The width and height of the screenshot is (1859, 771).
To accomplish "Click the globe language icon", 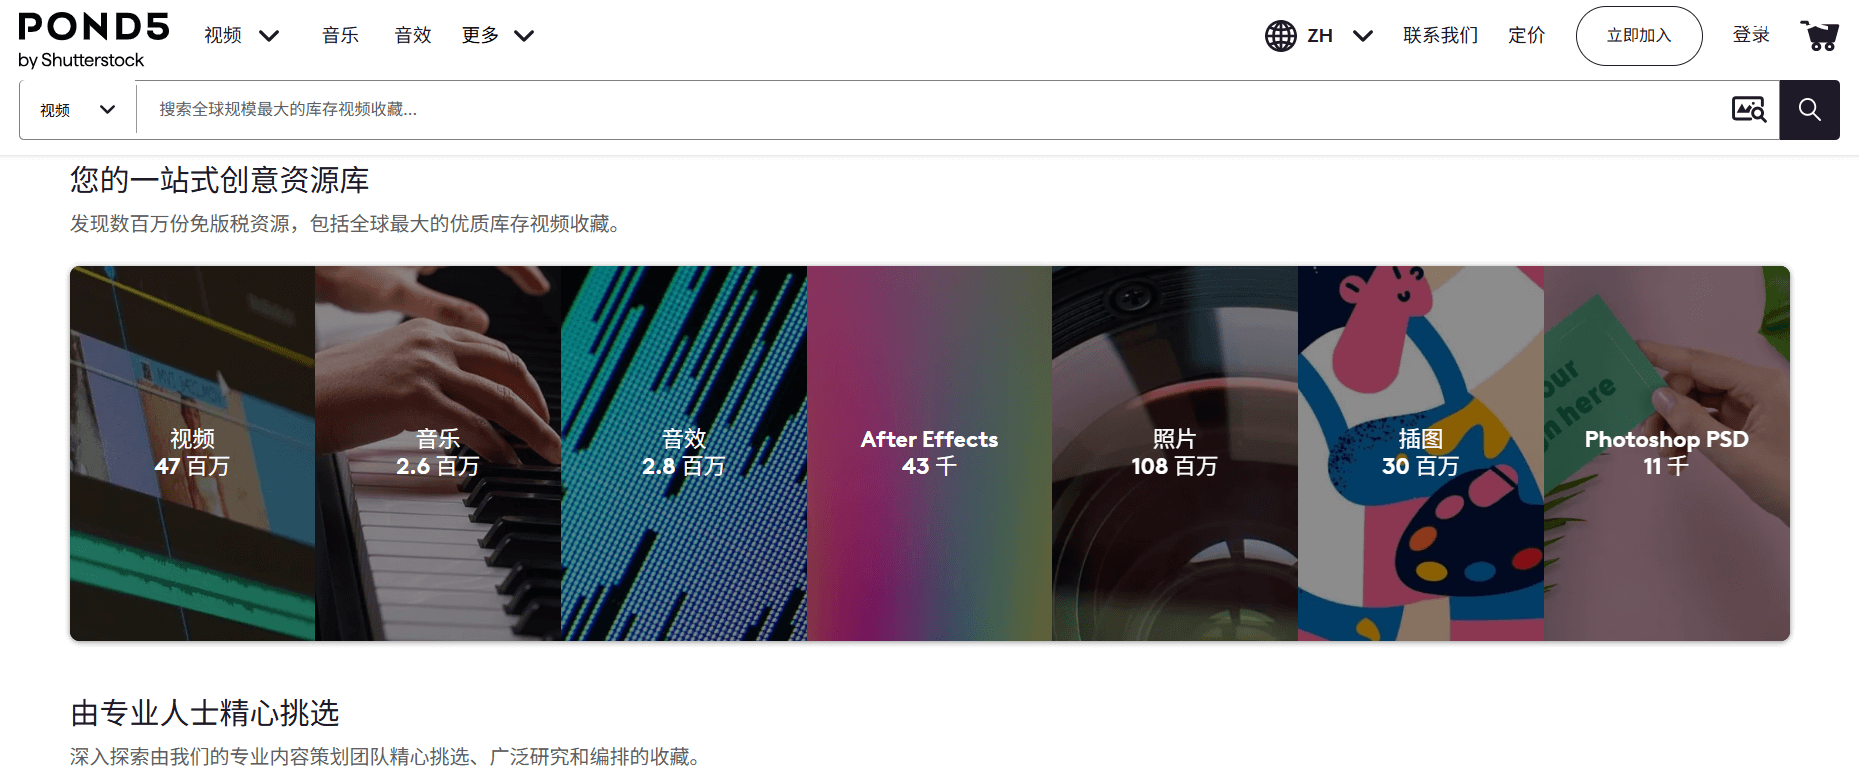I will coord(1280,36).
